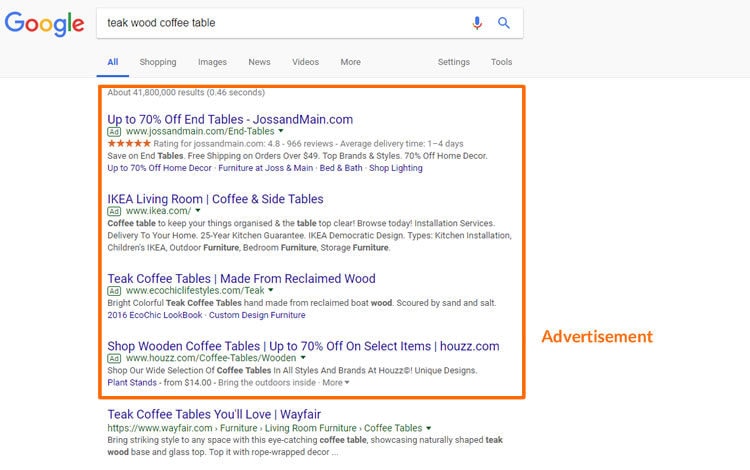750x470 pixels.
Task: Select the All tab
Action: pyautogui.click(x=112, y=62)
